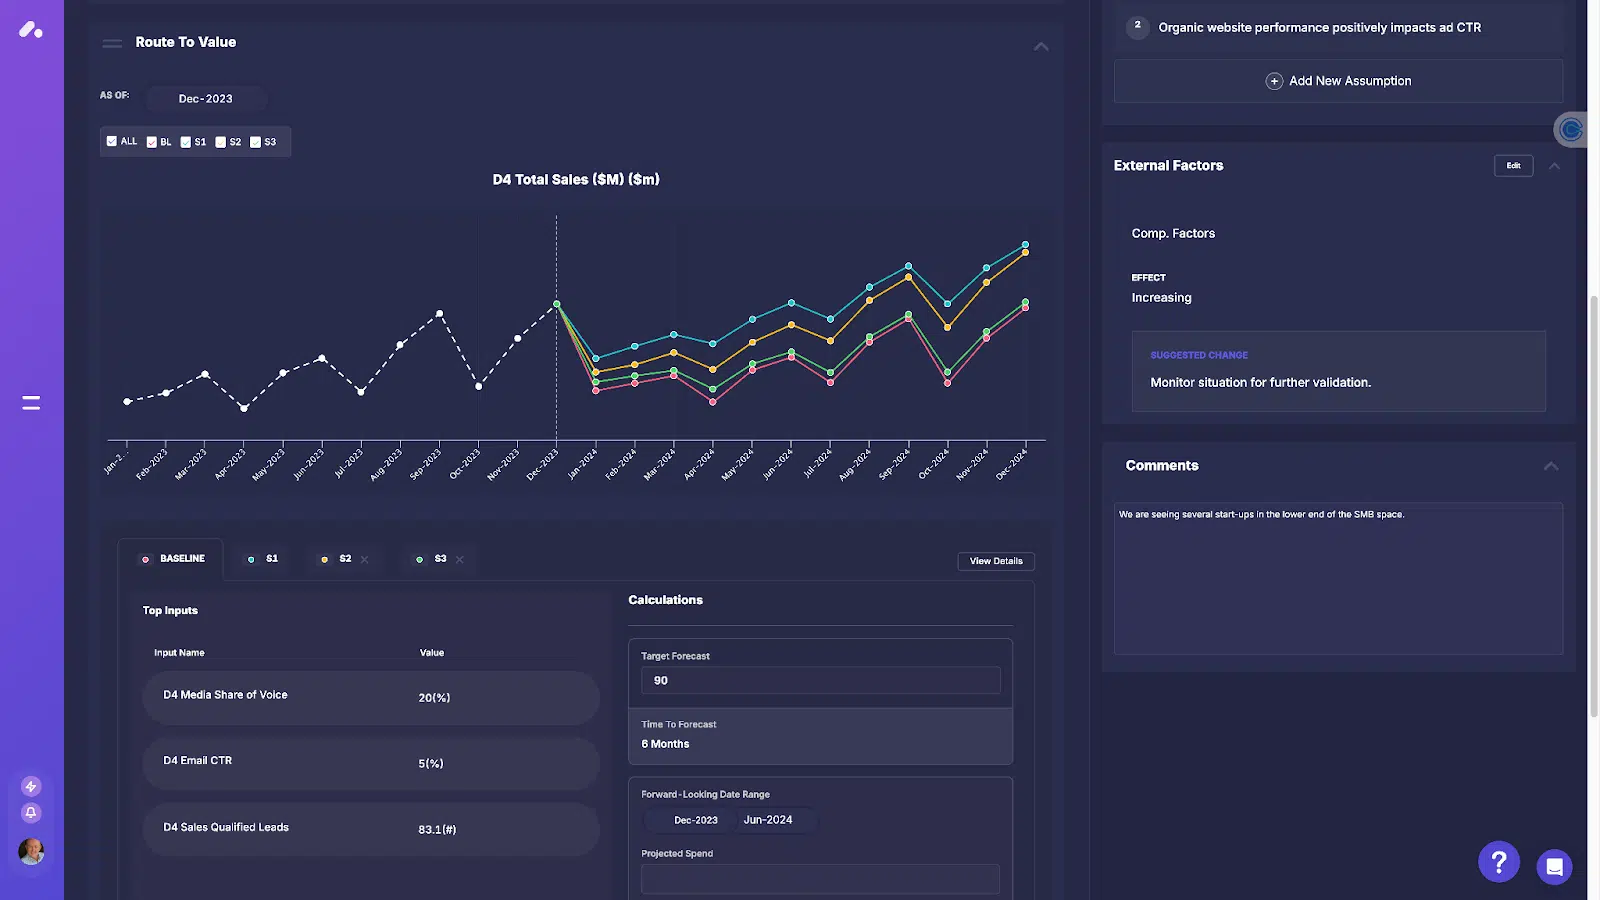1600x900 pixels.
Task: Click the Increasing effect value
Action: tap(1161, 298)
